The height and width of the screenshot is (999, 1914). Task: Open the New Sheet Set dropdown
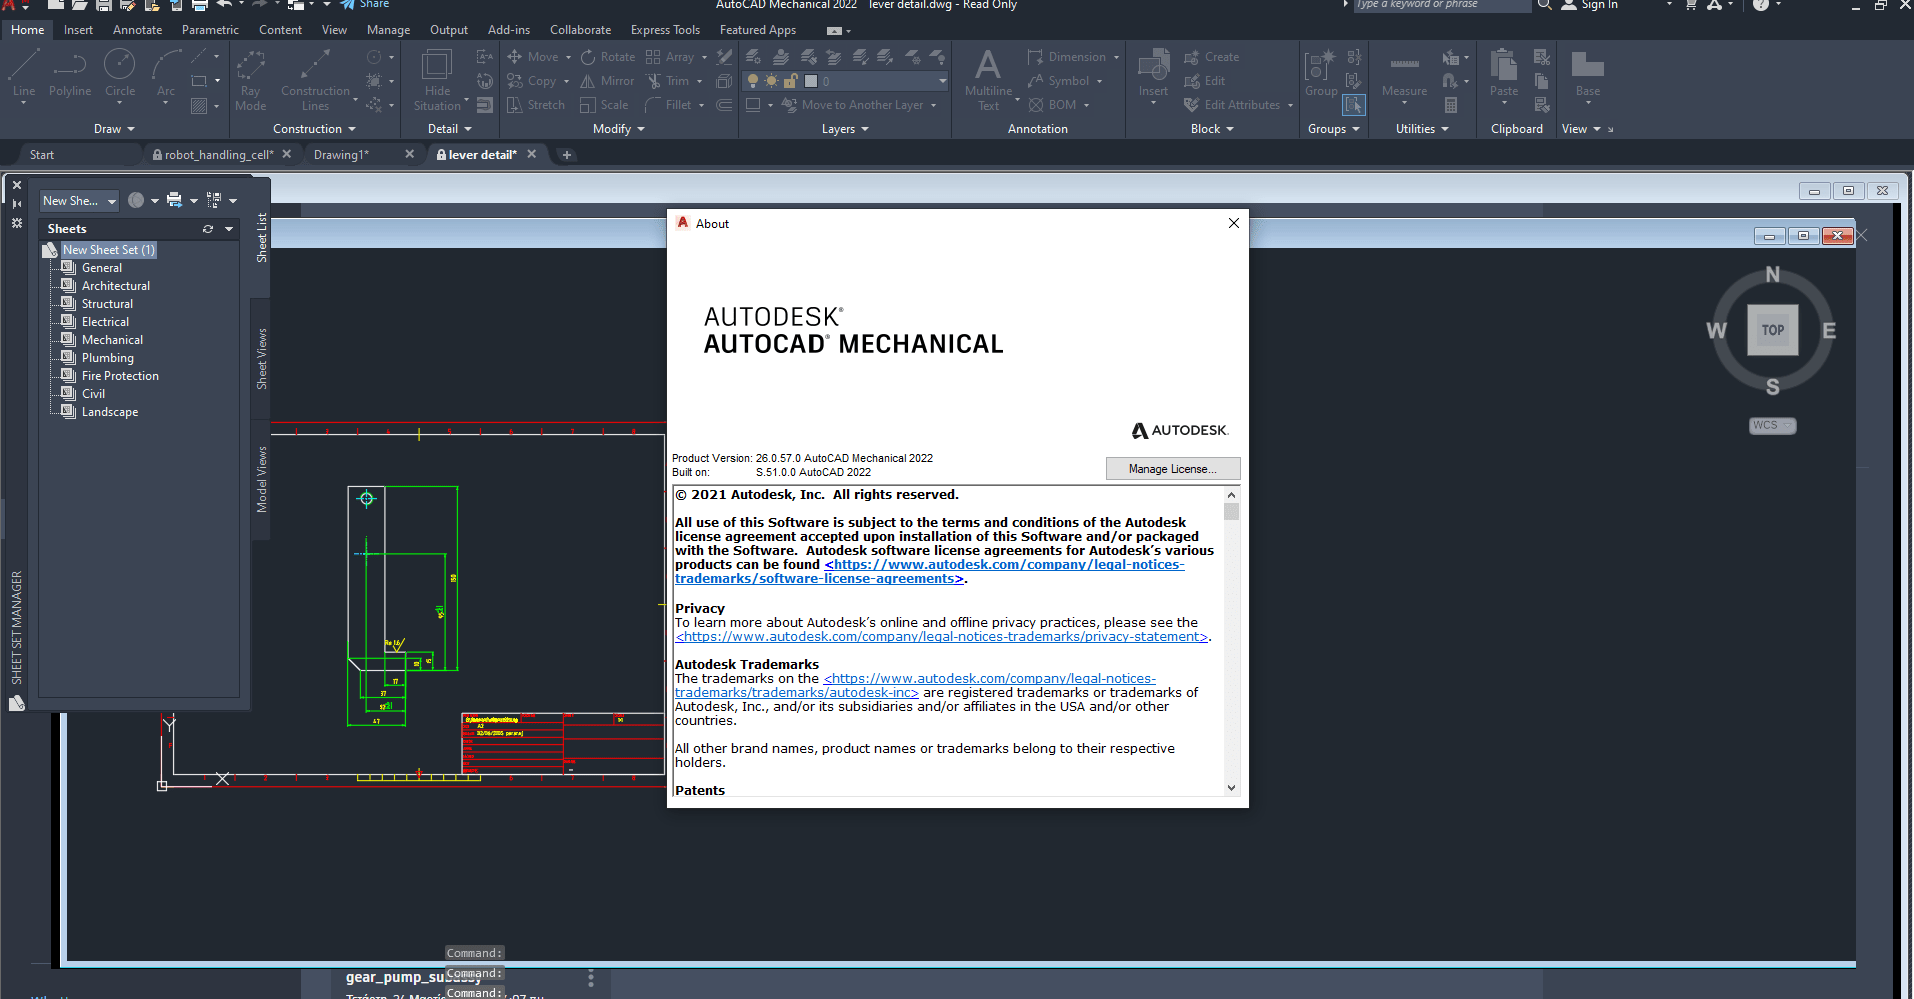click(79, 201)
